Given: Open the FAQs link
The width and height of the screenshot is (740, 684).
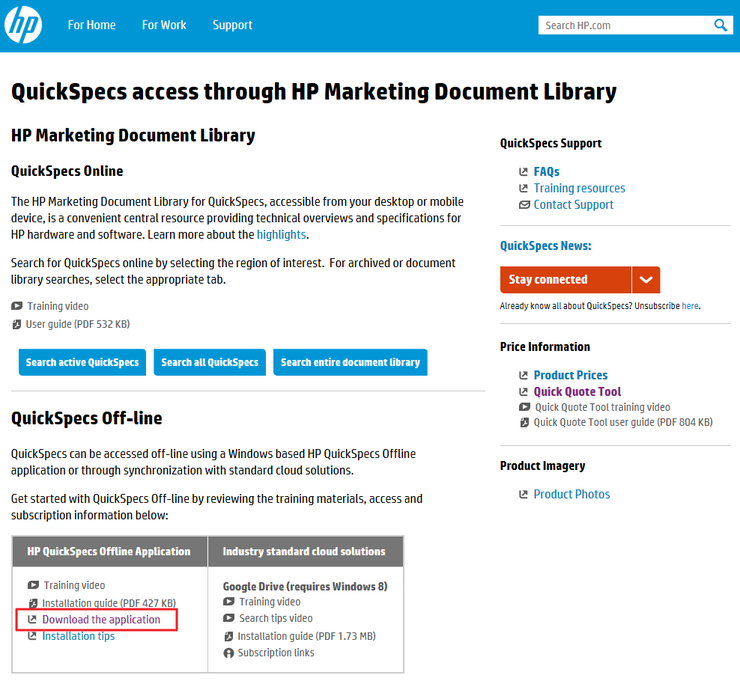Looking at the screenshot, I should [547, 172].
